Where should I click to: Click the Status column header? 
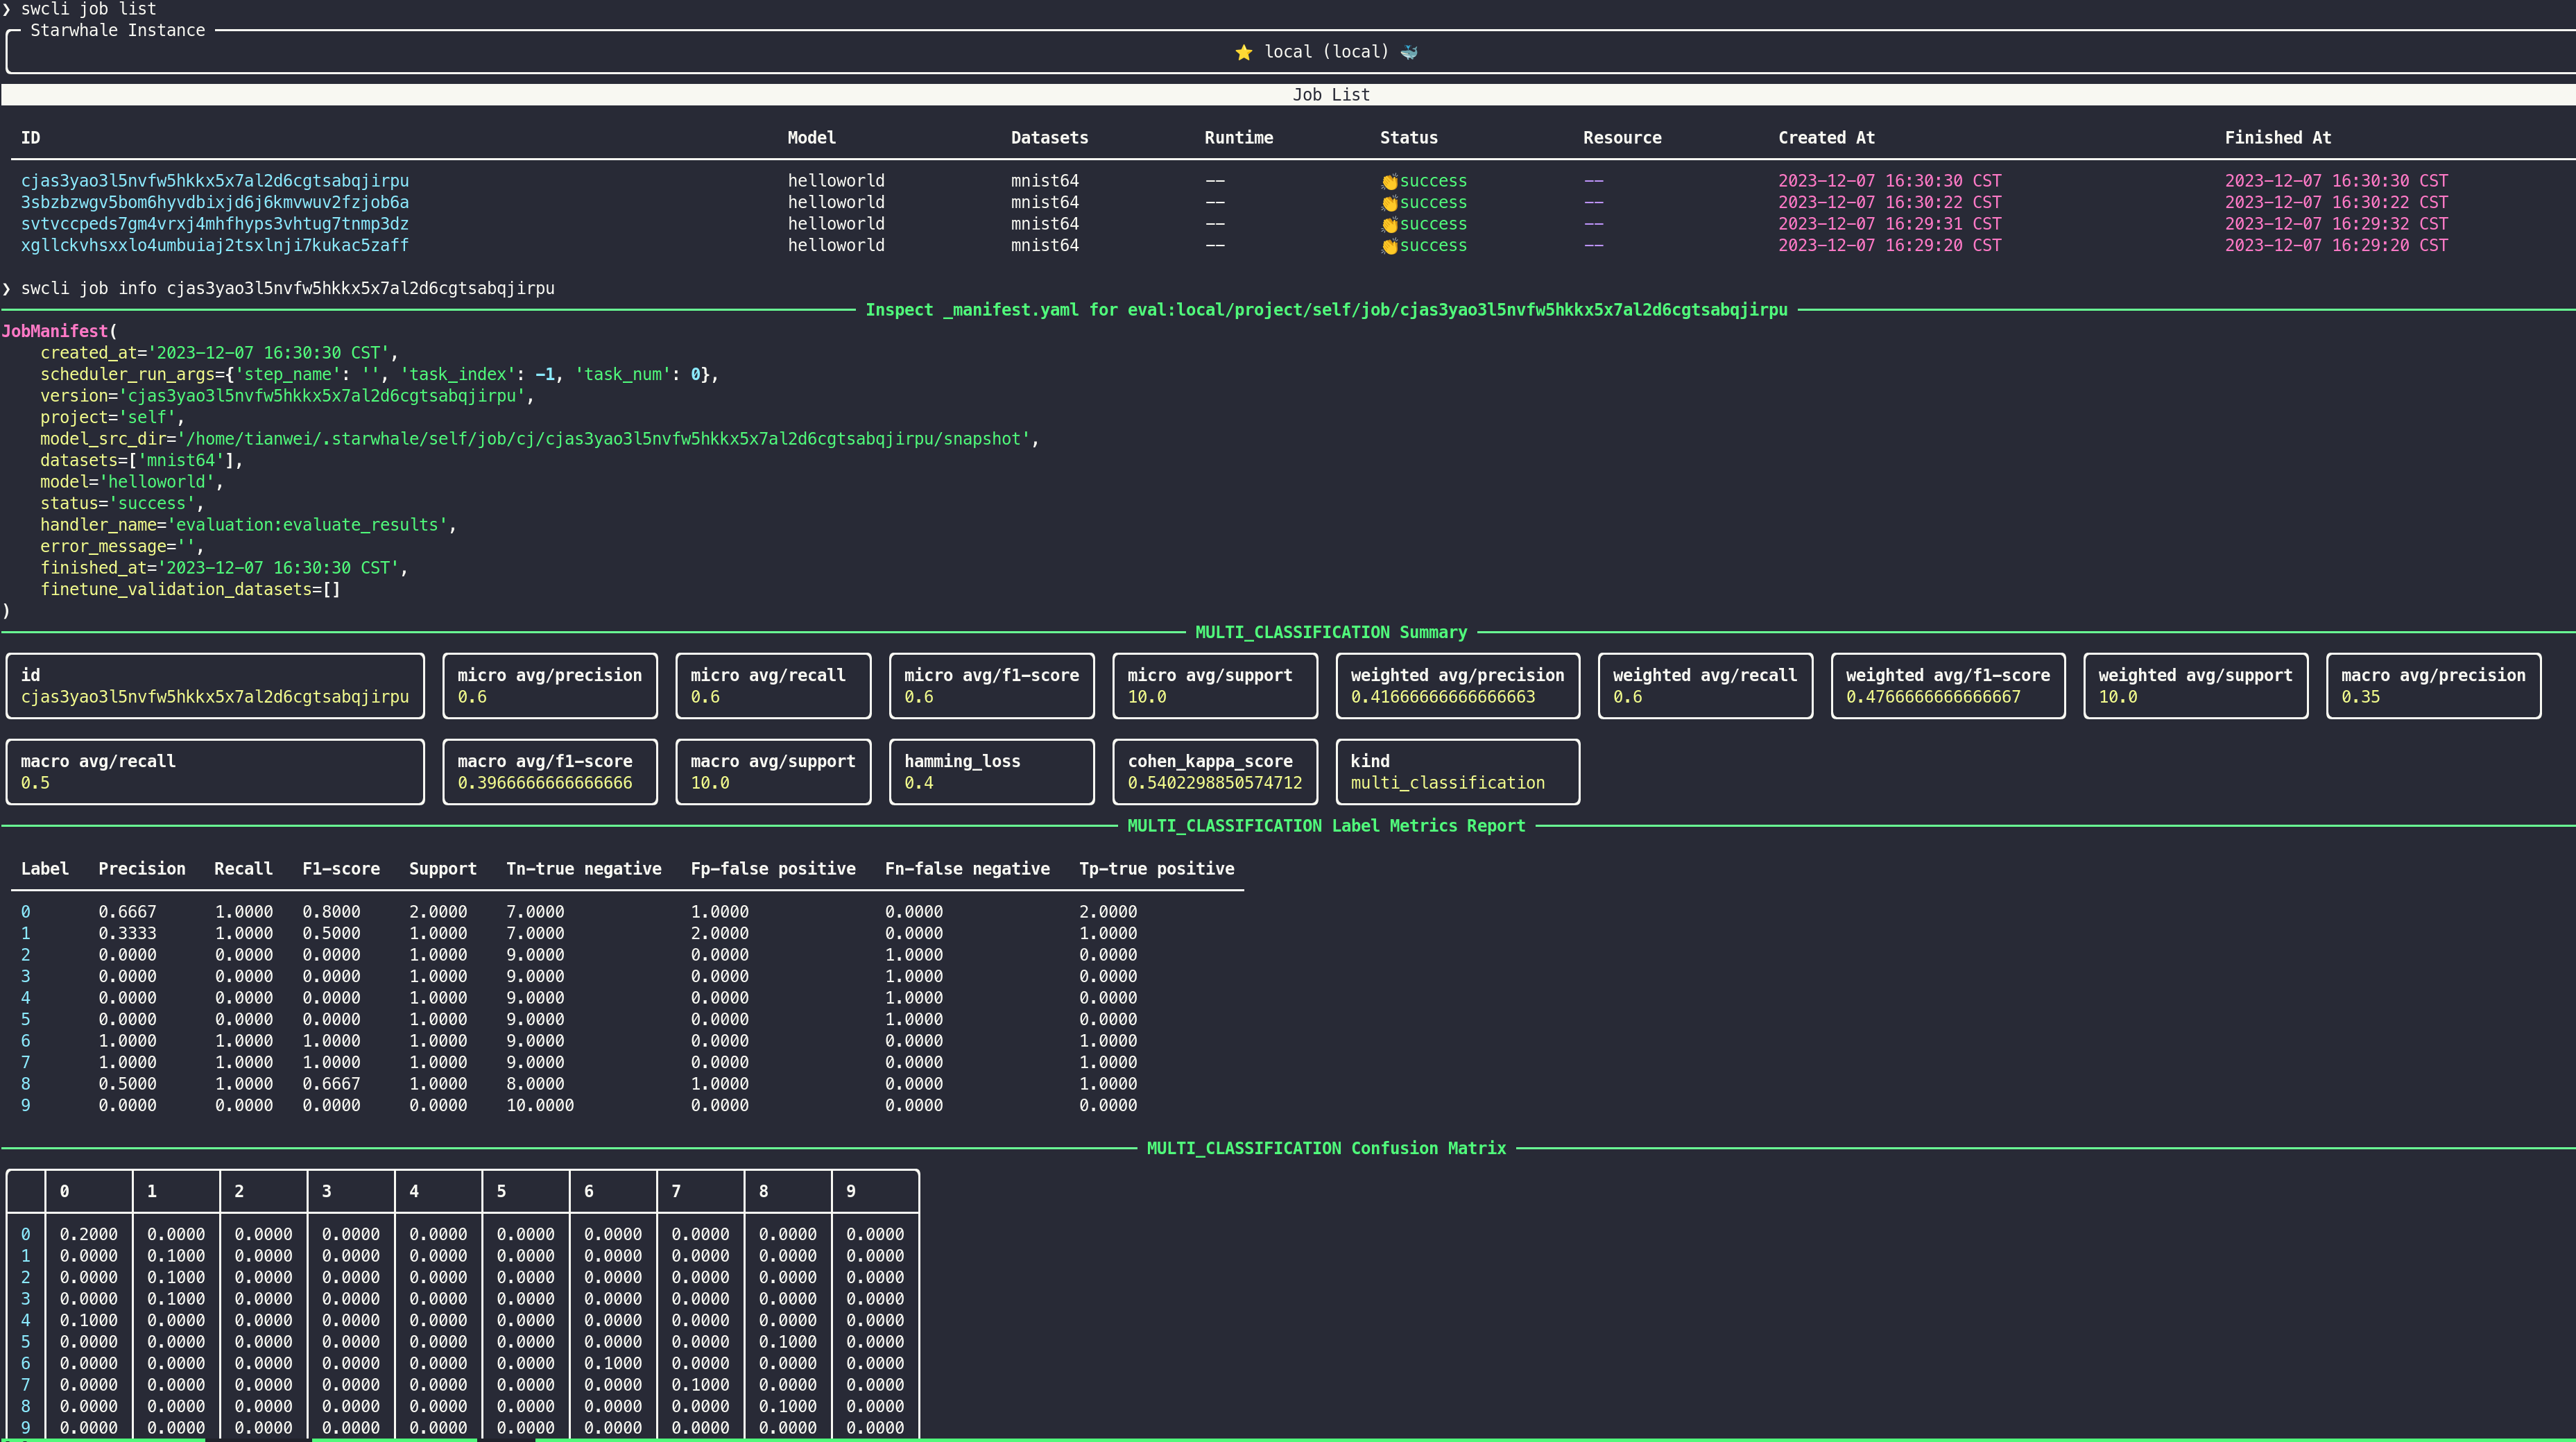point(1408,138)
